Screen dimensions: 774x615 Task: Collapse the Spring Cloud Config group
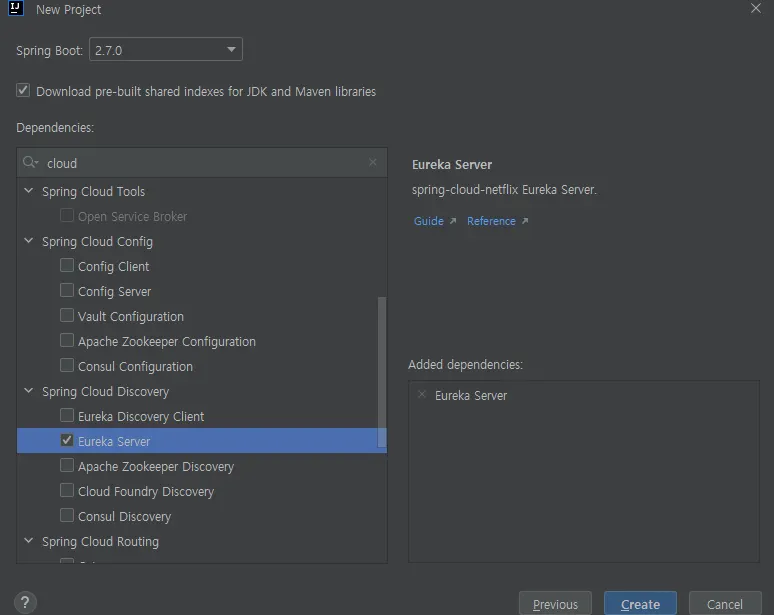point(29,241)
